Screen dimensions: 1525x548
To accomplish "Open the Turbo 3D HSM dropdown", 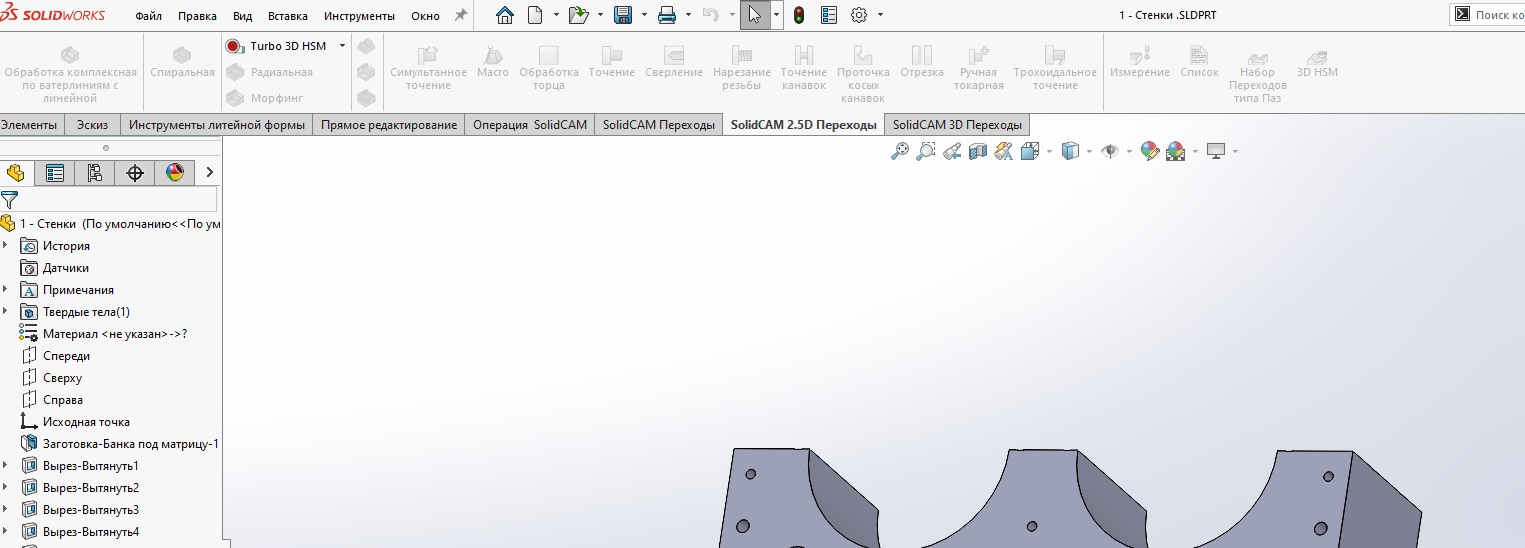I will [342, 46].
